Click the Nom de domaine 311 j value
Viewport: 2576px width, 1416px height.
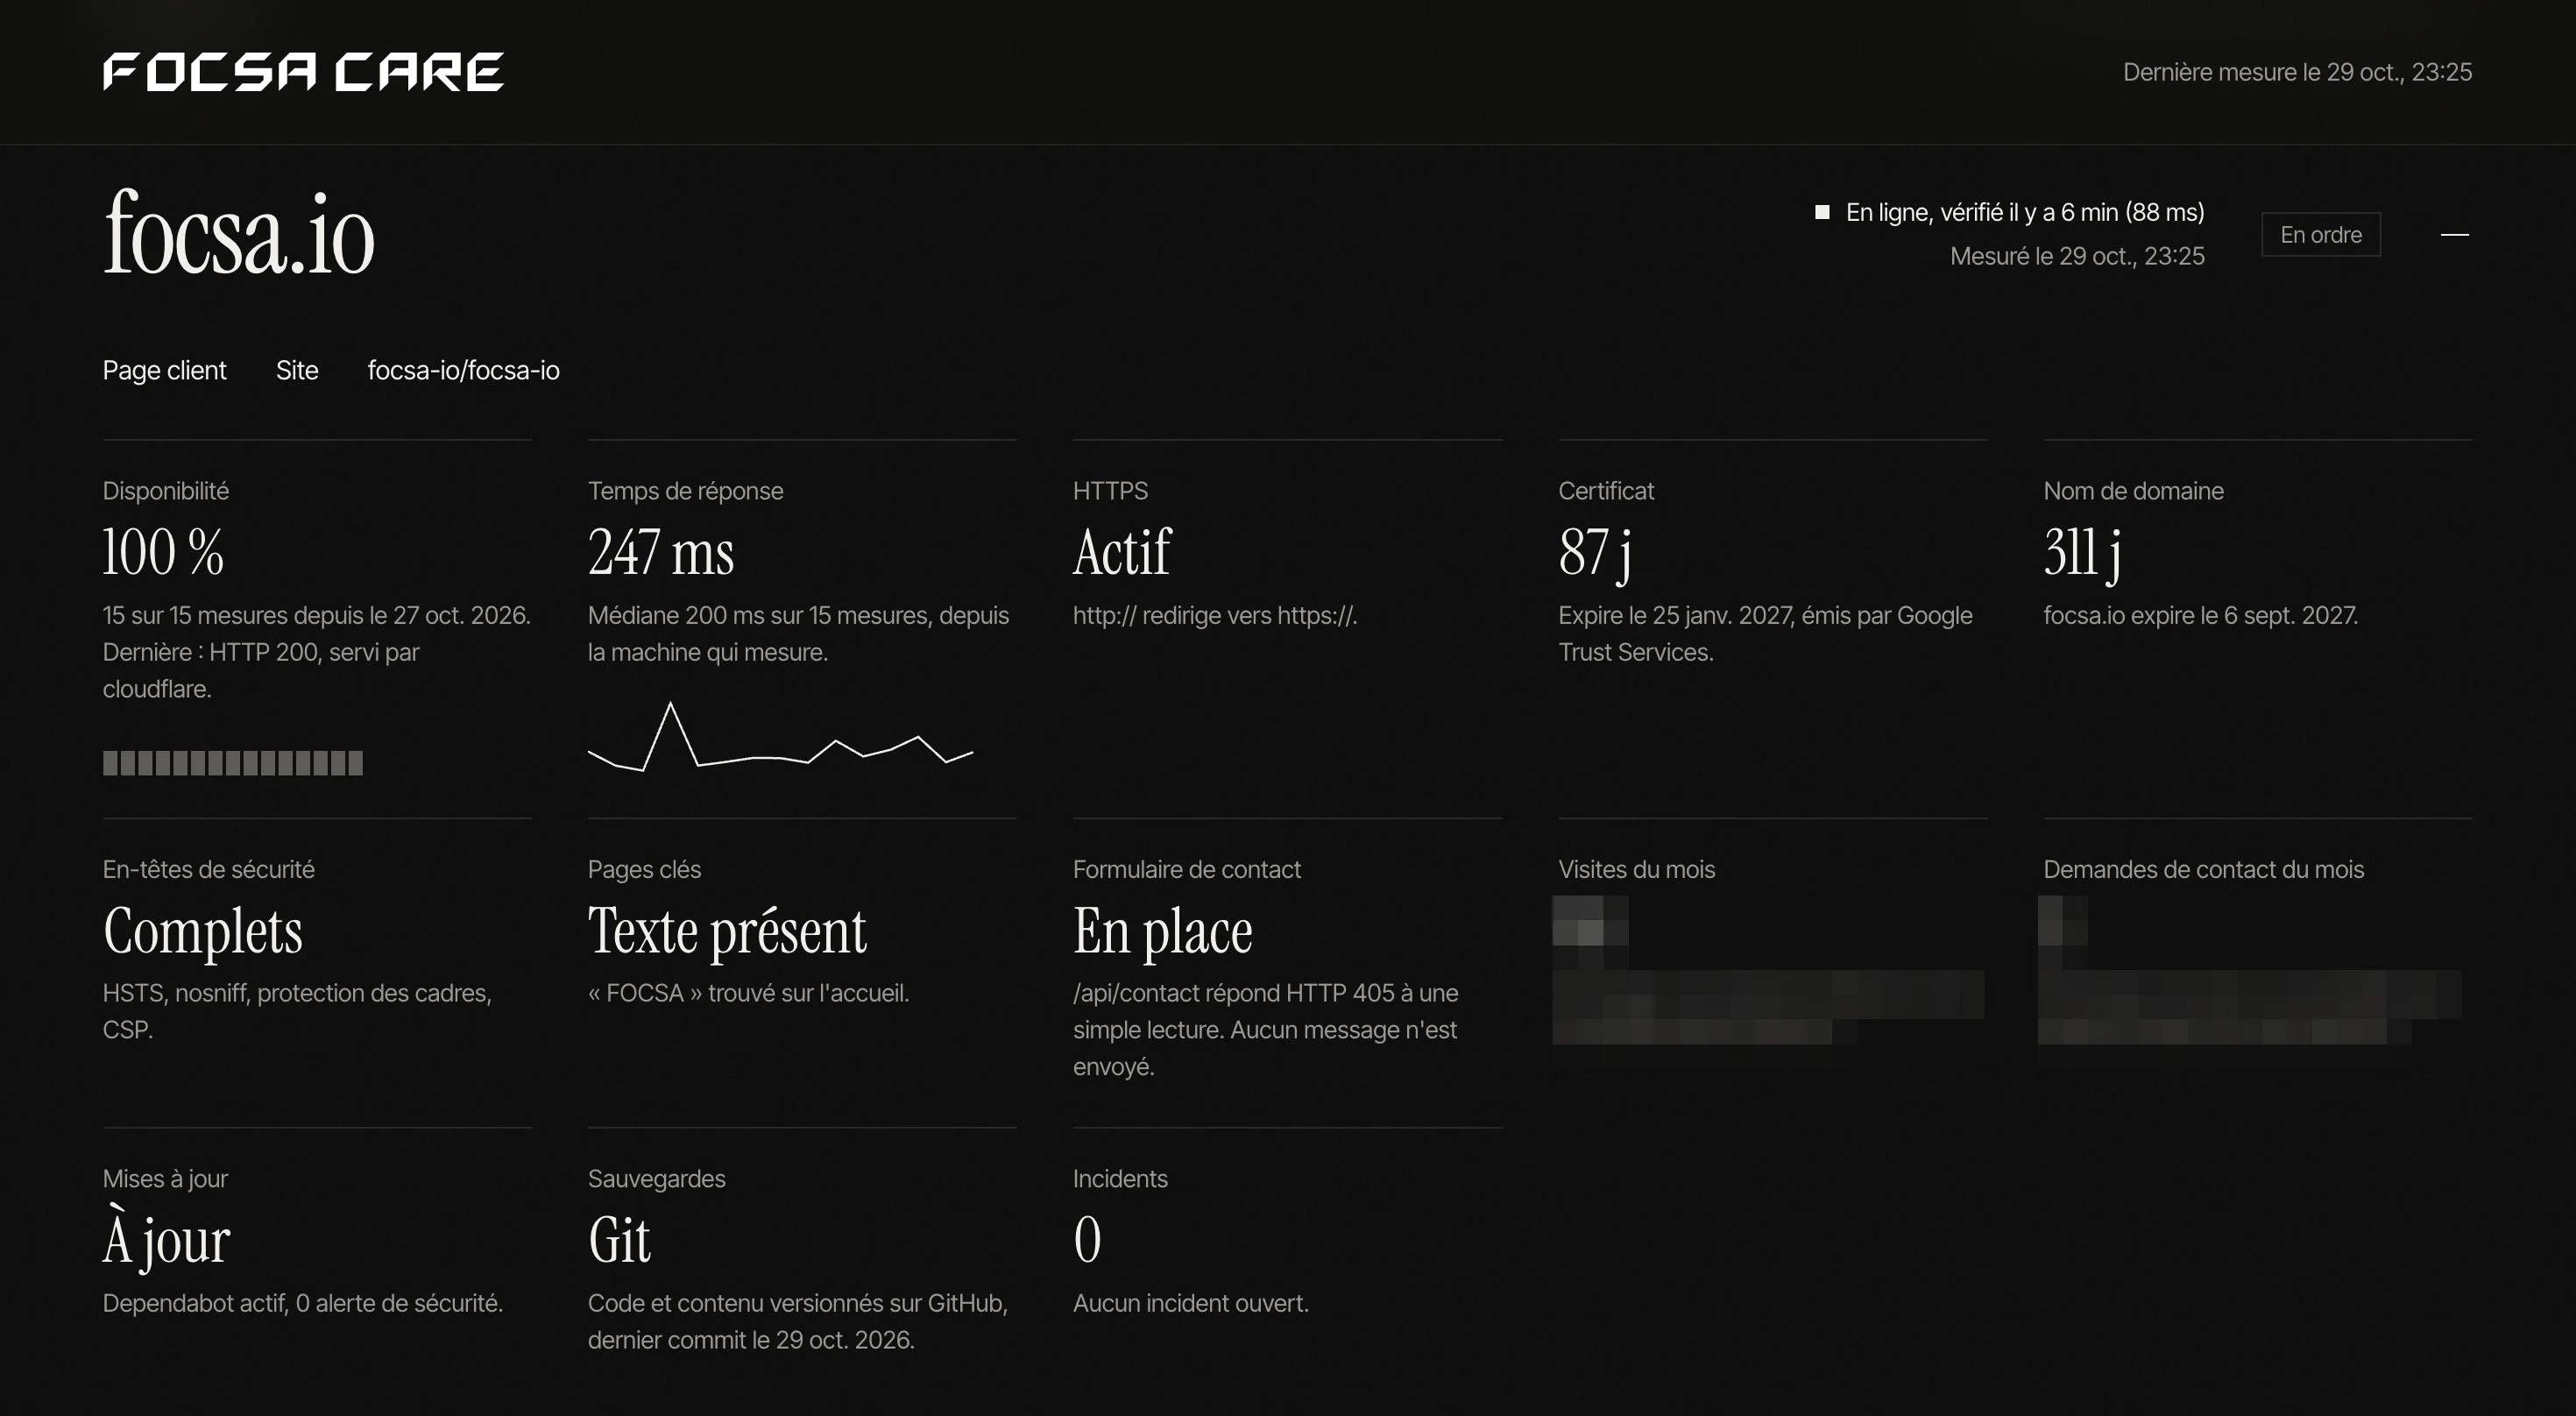[2082, 552]
